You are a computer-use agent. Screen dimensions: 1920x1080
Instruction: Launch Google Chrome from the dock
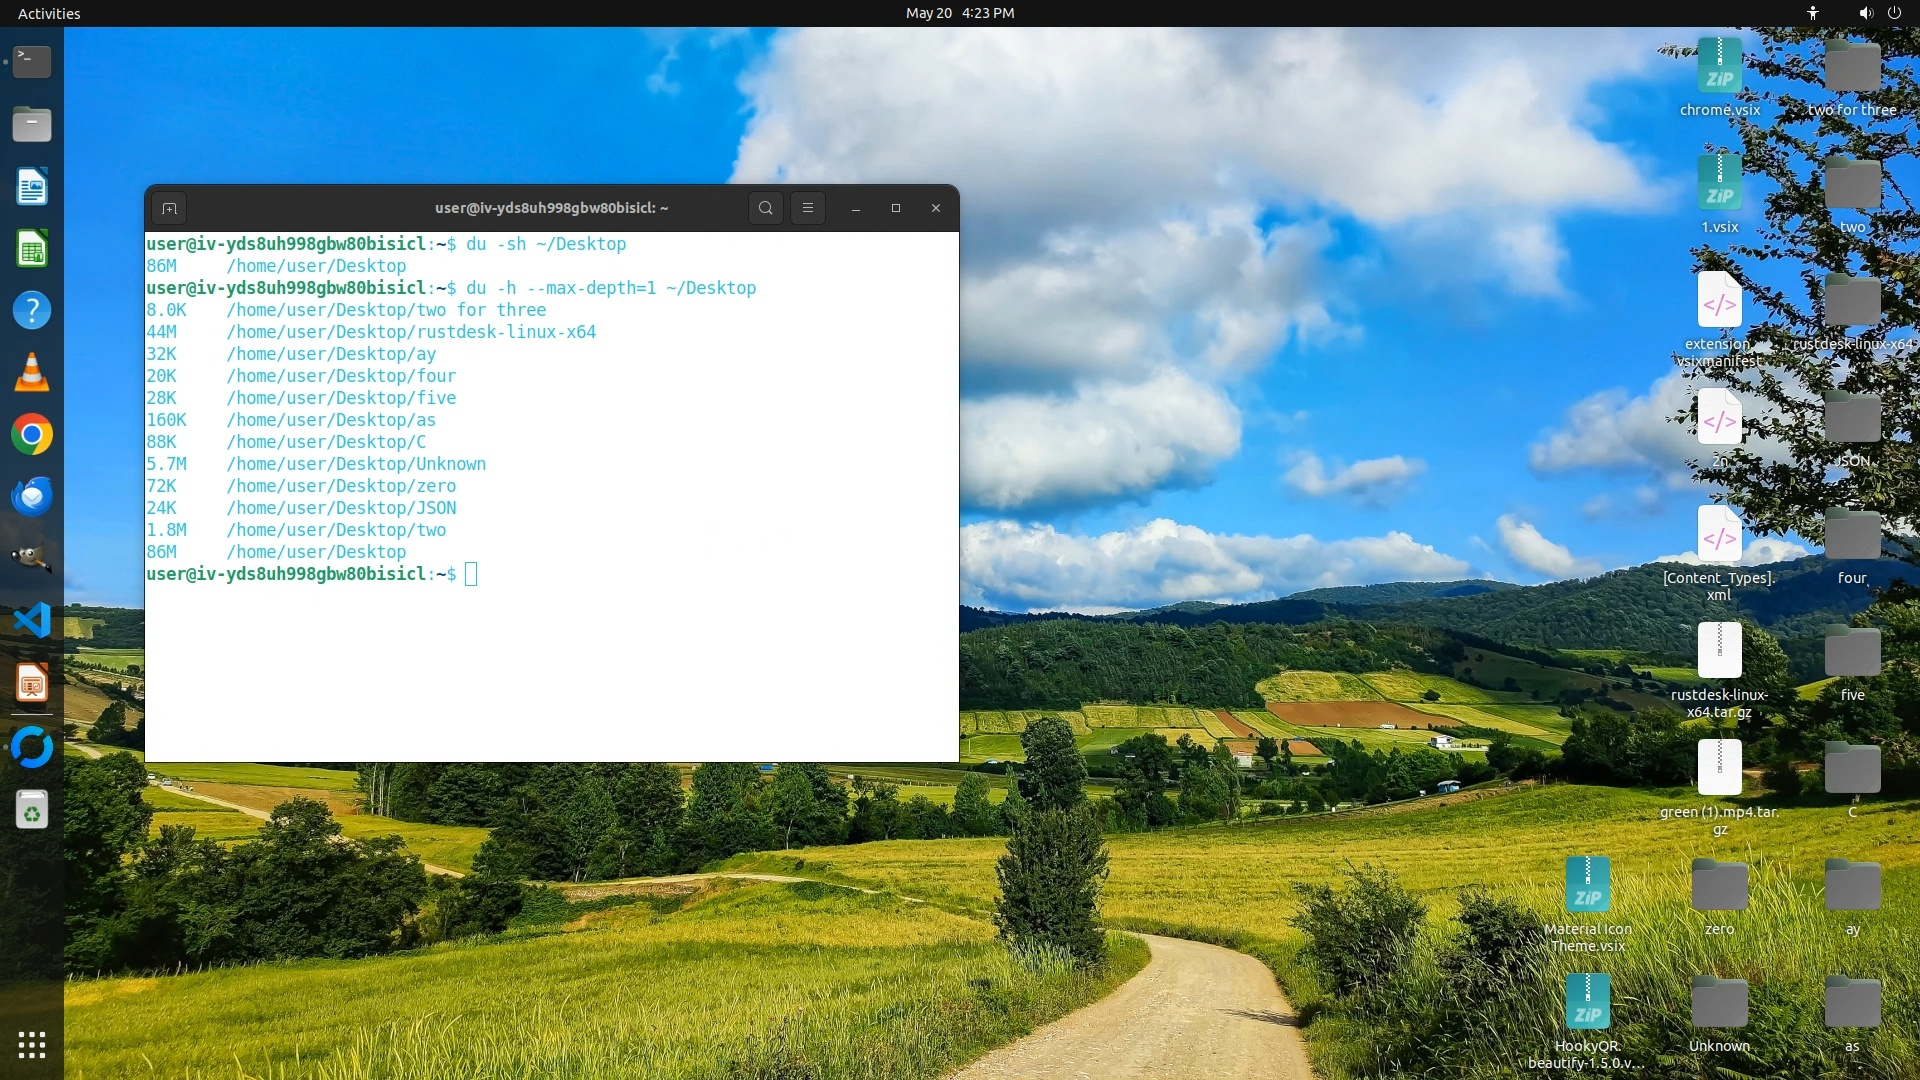[x=32, y=435]
